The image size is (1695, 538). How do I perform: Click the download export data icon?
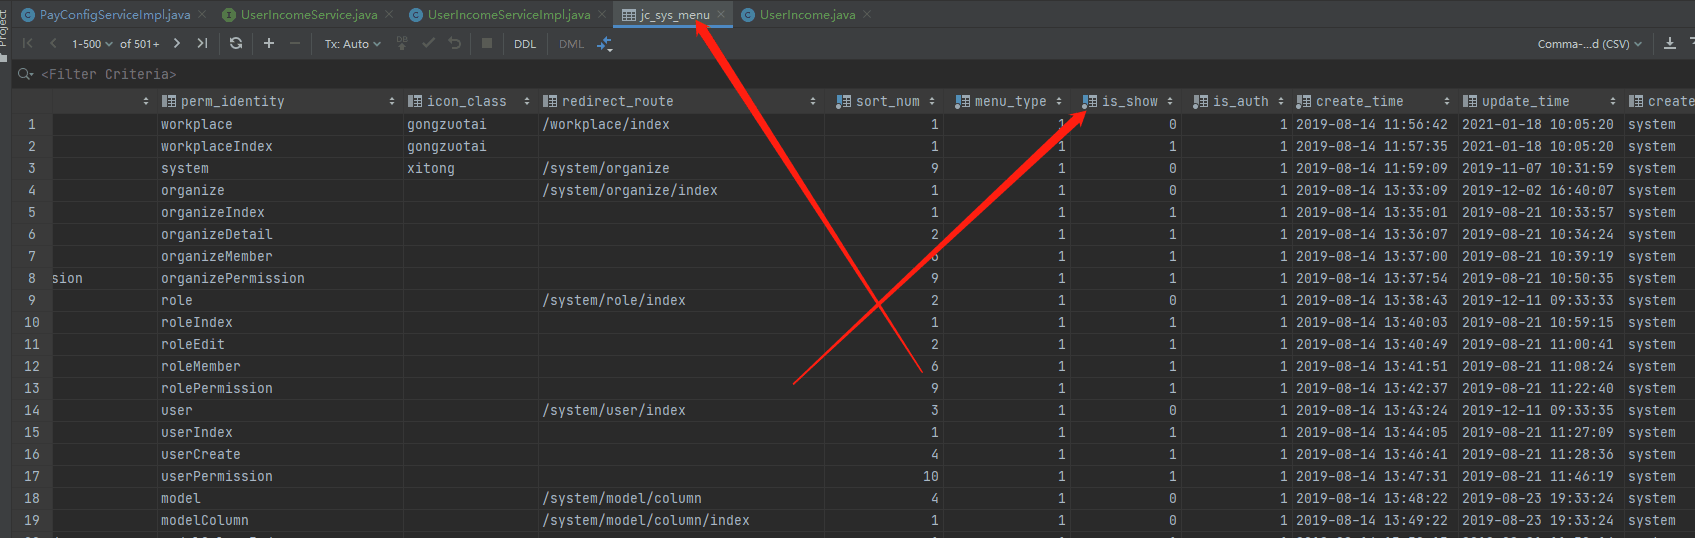tap(1669, 43)
